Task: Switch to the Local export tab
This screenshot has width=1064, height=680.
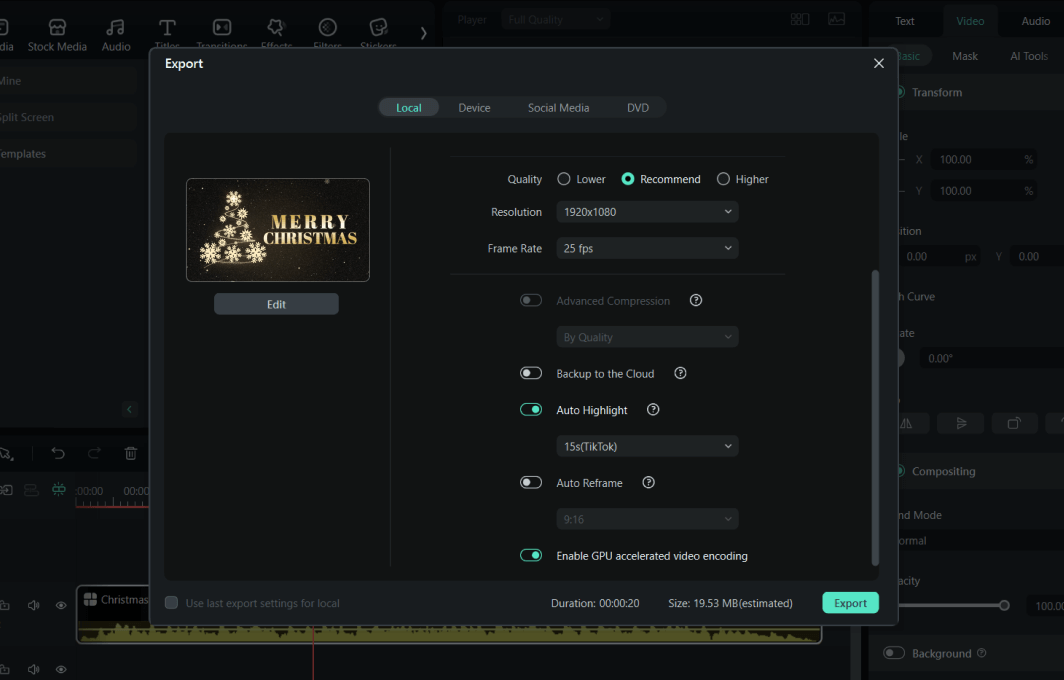Action: pos(408,108)
